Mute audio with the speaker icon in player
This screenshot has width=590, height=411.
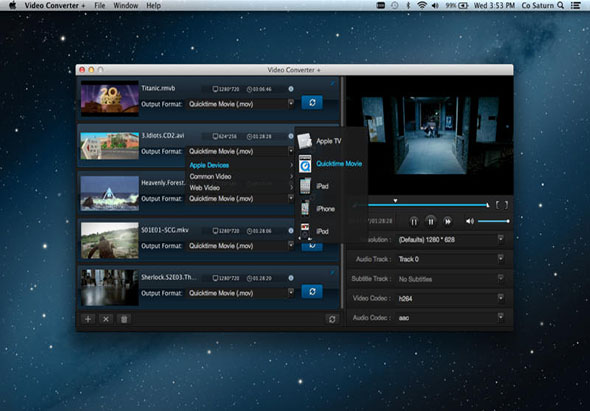pos(470,221)
